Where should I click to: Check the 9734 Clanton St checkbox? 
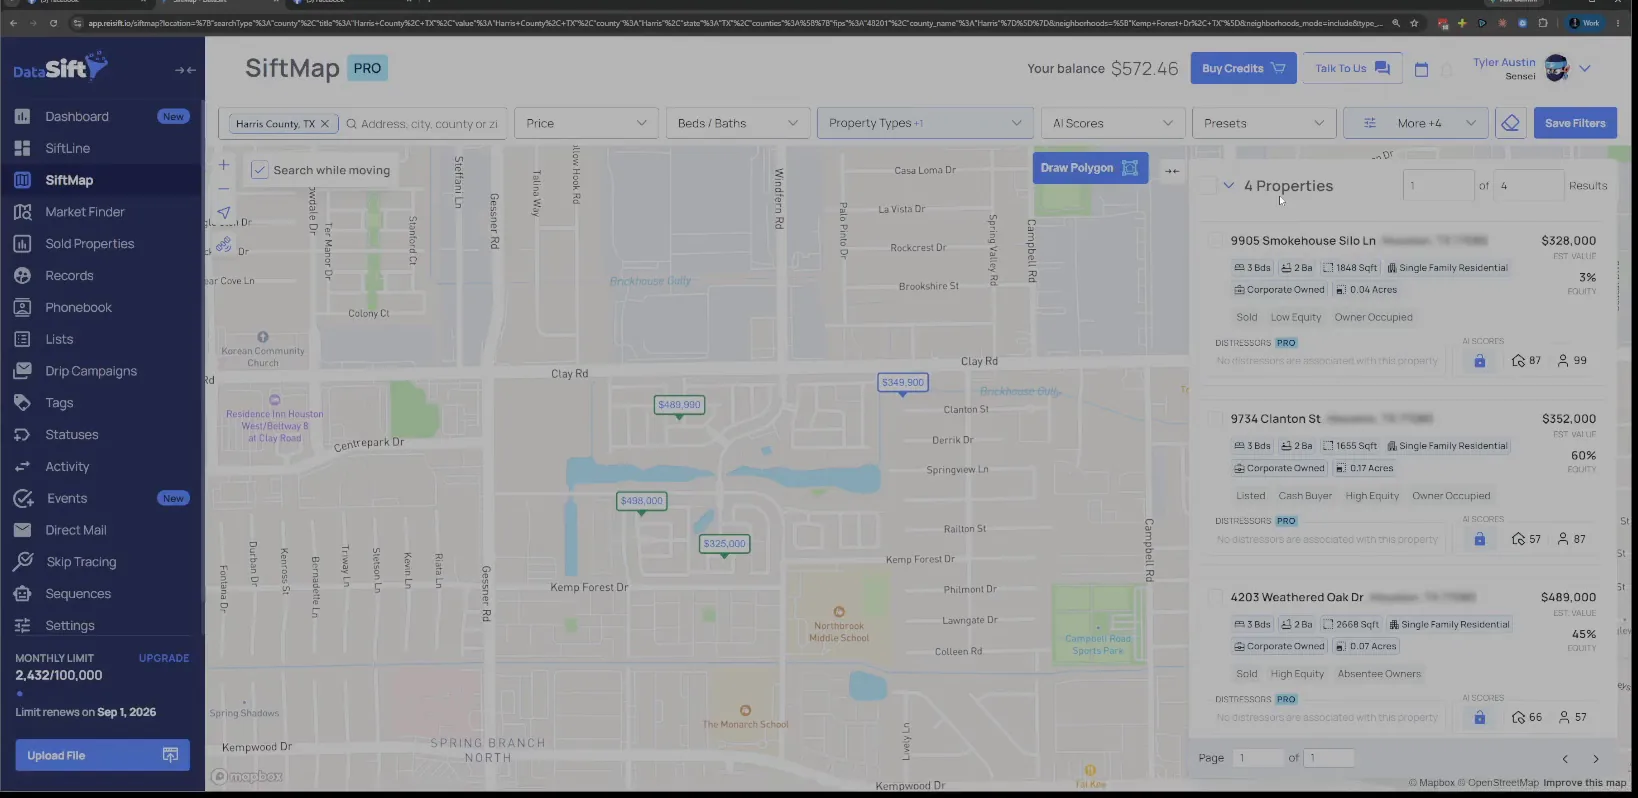tap(1215, 419)
